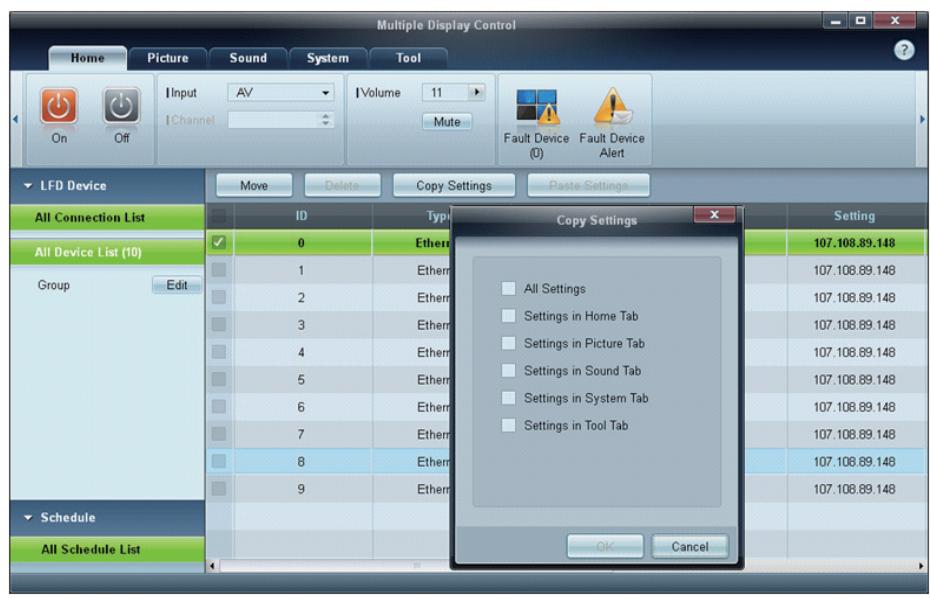Click the Volume value field
Image resolution: width=931 pixels, height=598 pixels.
pyautogui.click(x=445, y=93)
